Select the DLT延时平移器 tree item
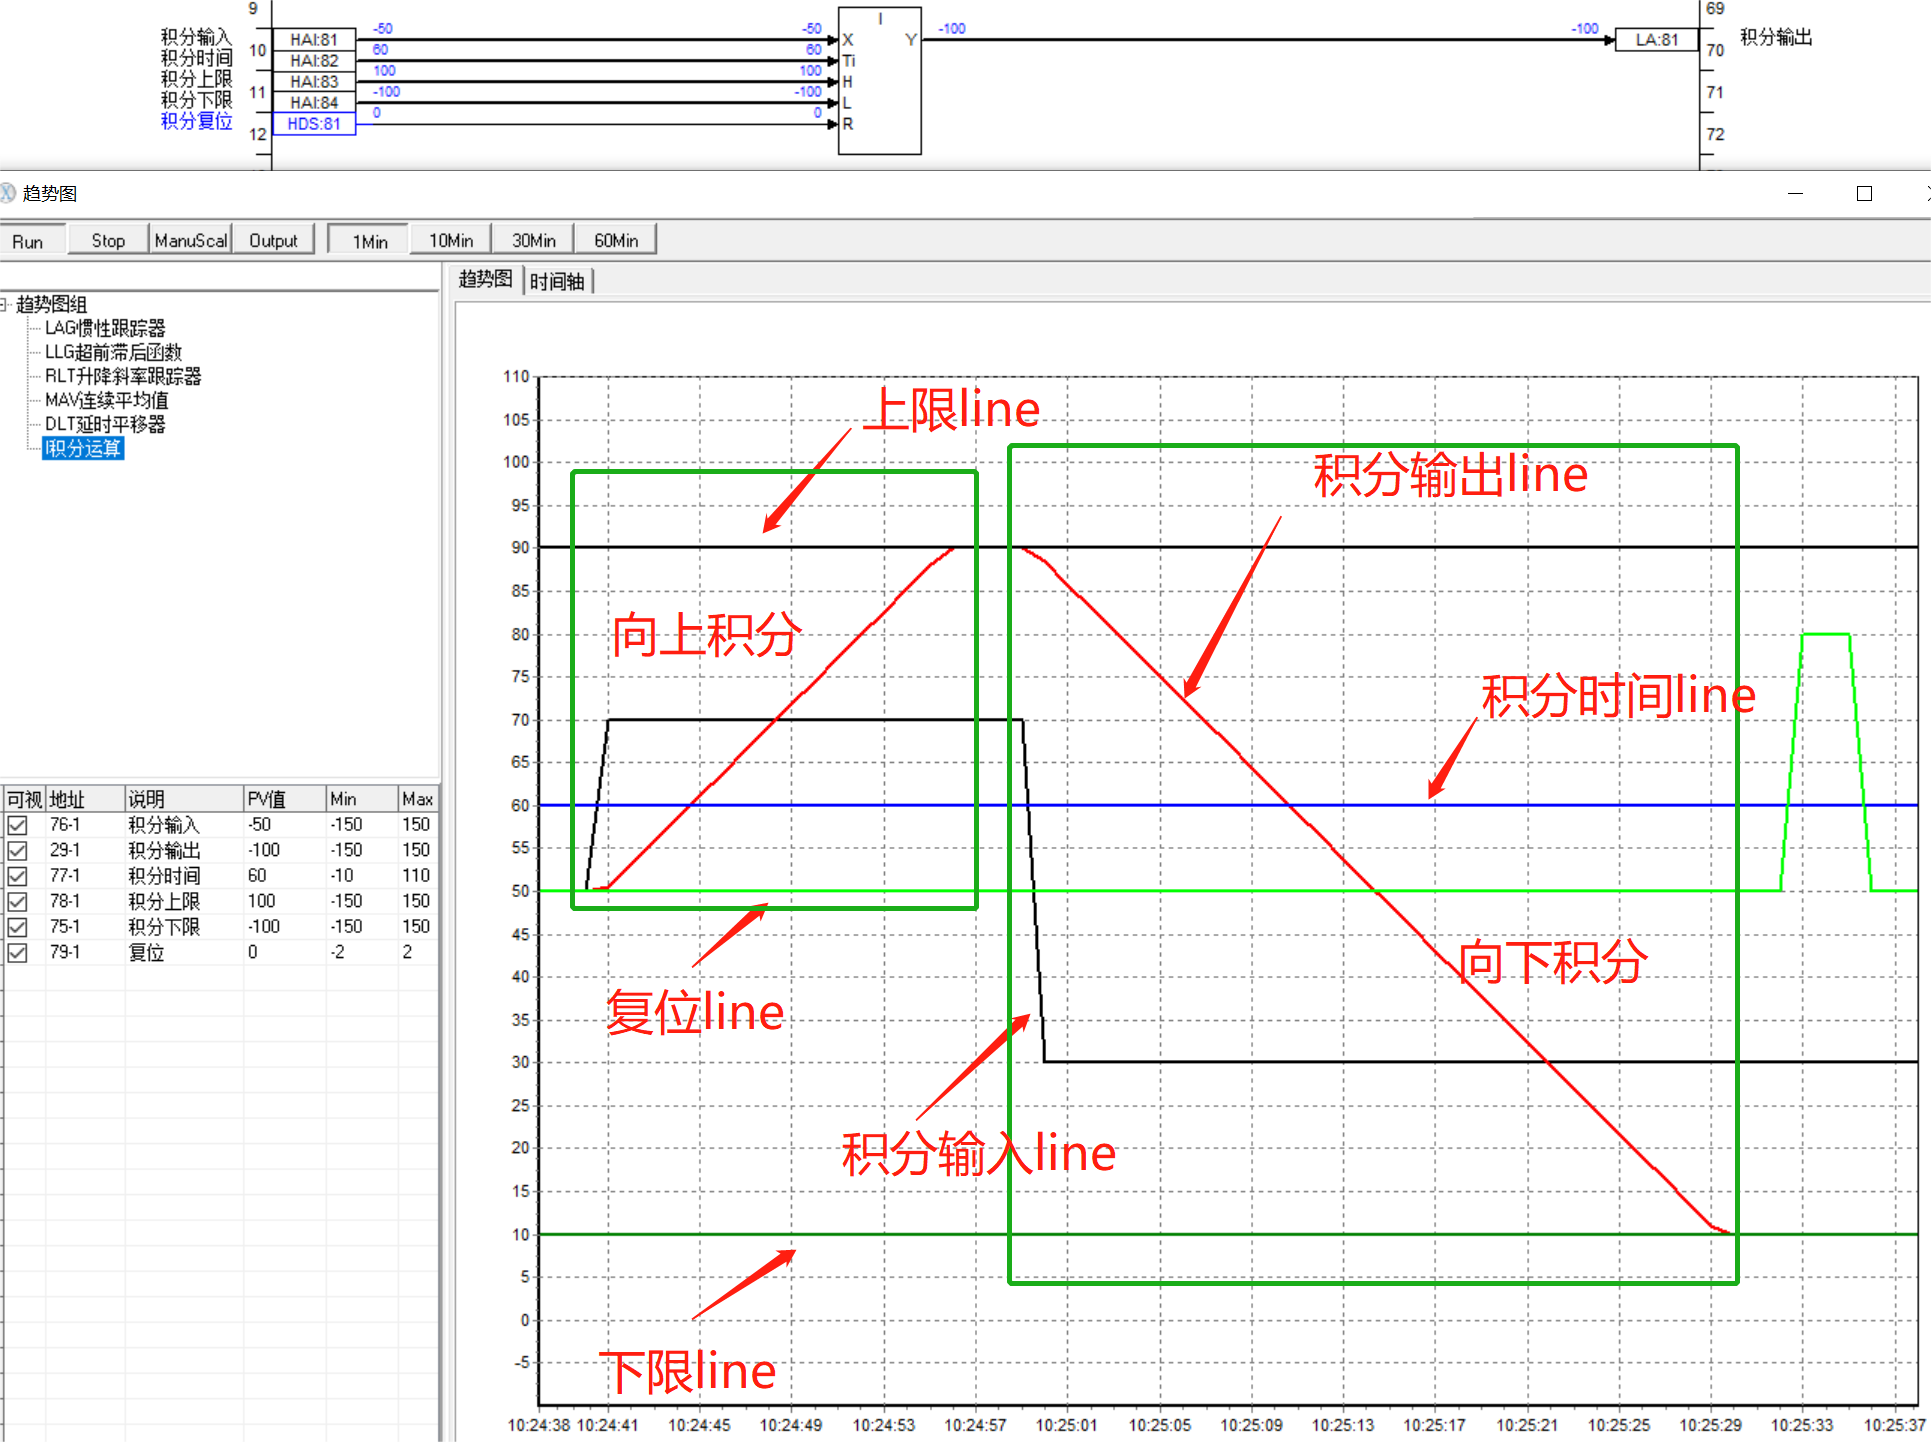Viewport: 1931px width, 1442px height. coord(105,424)
